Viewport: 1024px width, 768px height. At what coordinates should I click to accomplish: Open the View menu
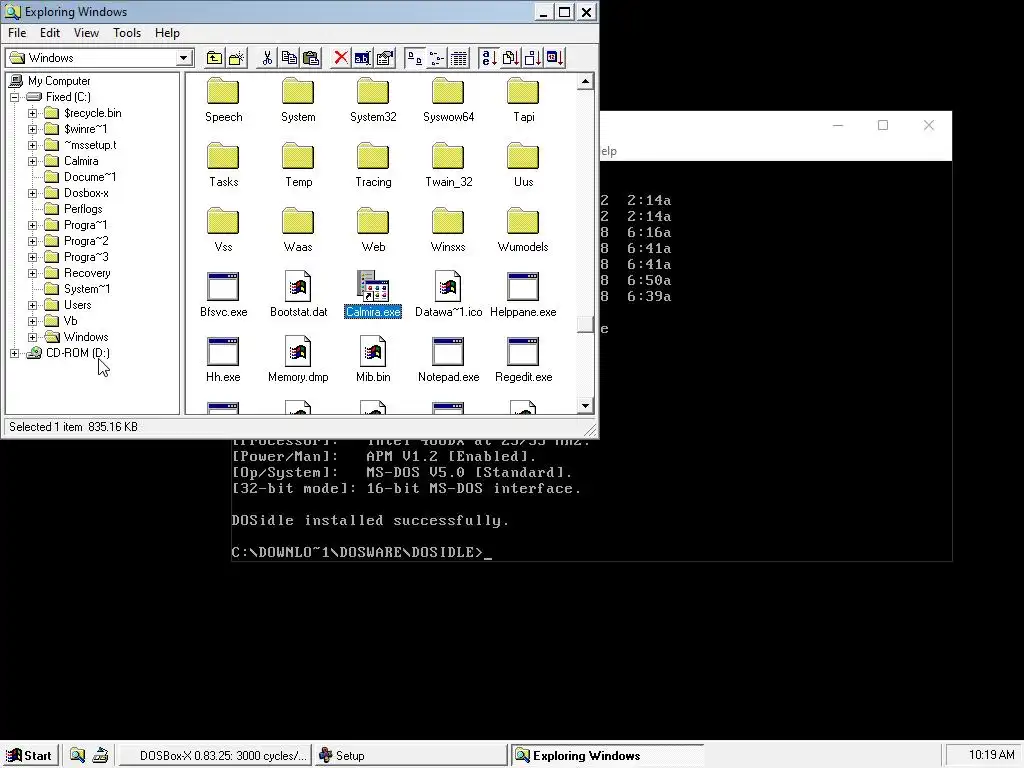click(86, 33)
